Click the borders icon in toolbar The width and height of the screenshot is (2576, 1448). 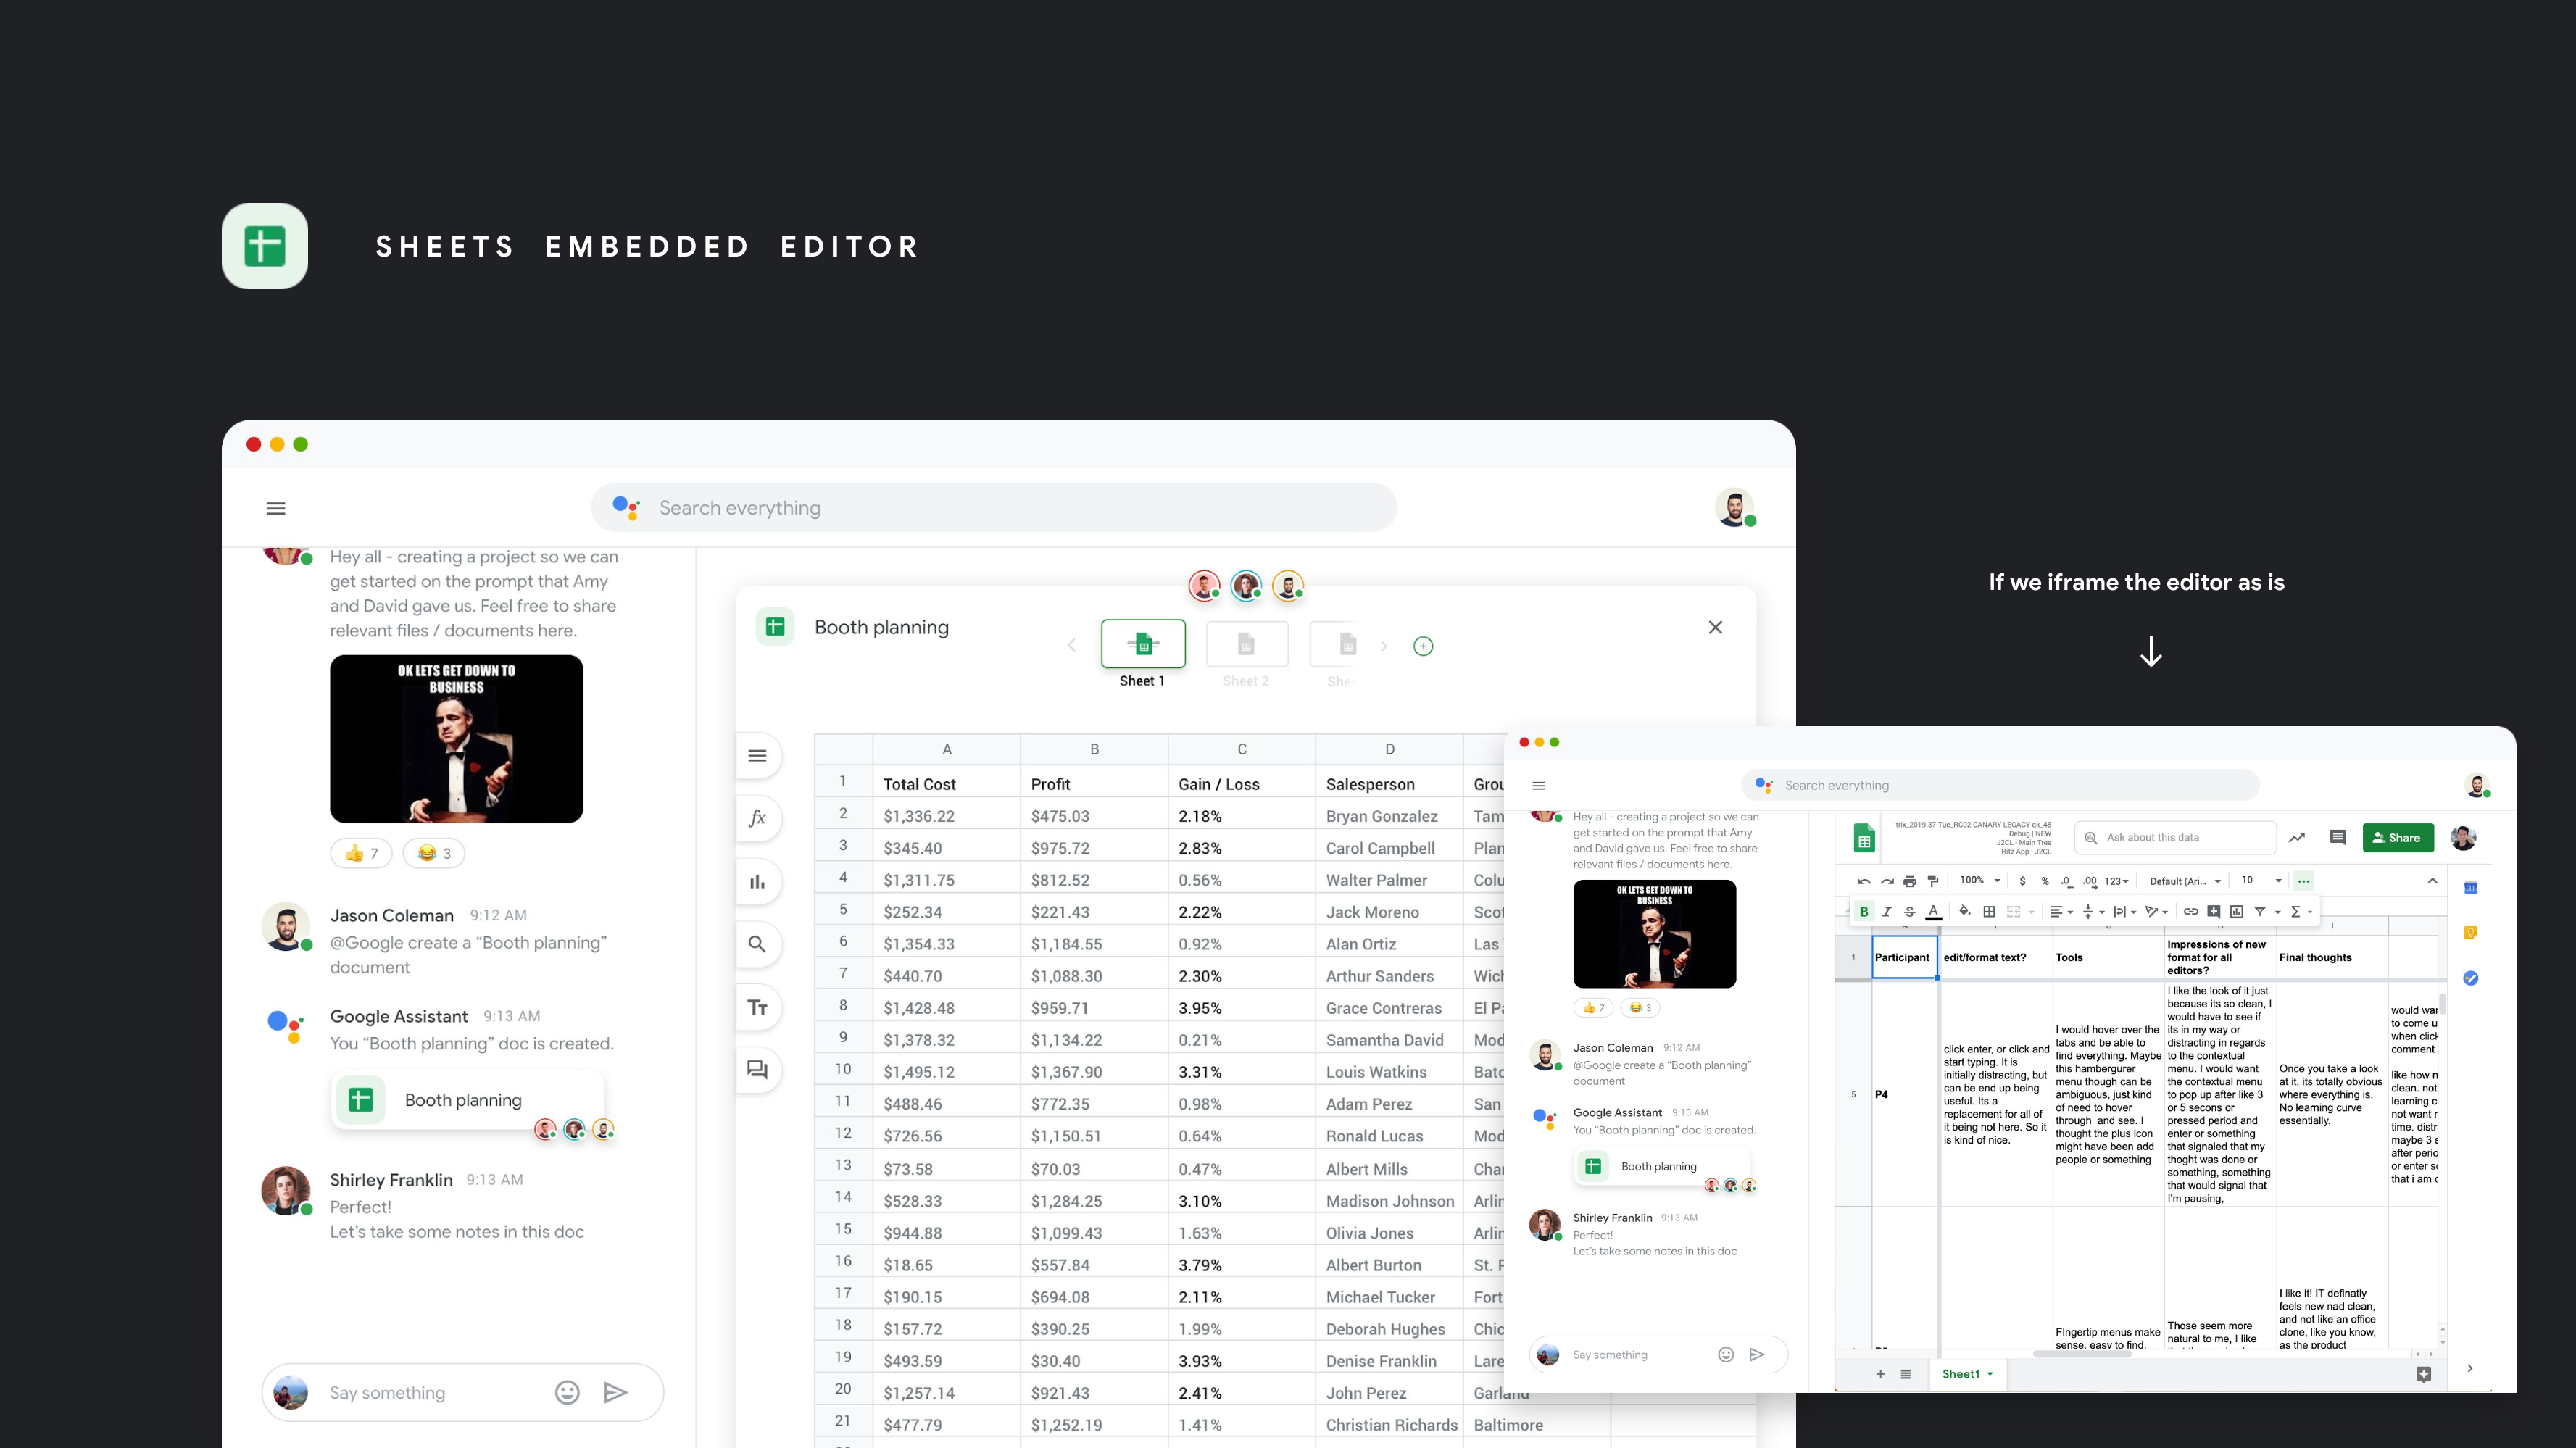(x=1989, y=911)
